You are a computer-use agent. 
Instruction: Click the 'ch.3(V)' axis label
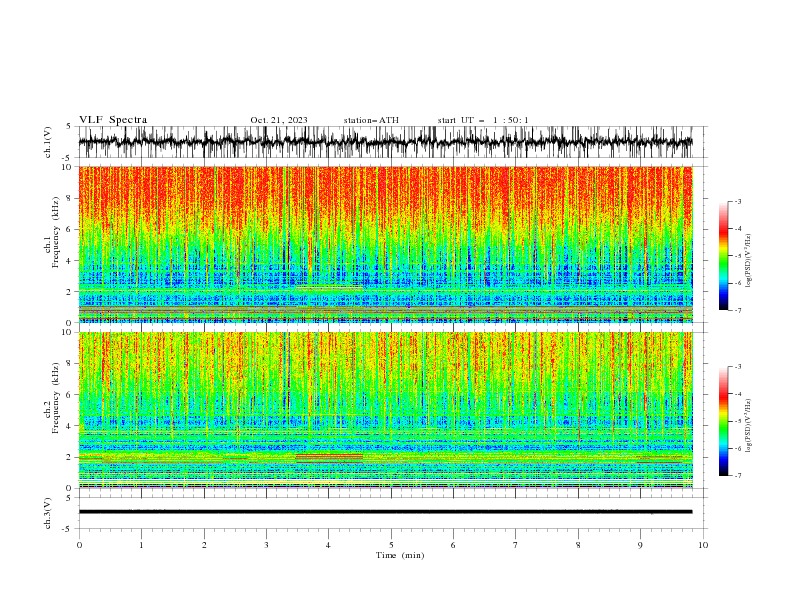point(48,513)
